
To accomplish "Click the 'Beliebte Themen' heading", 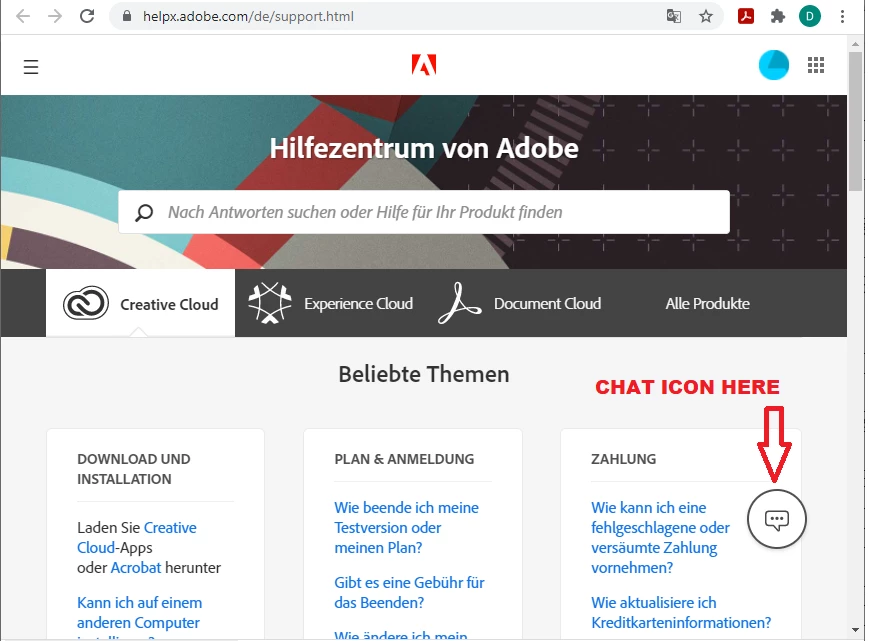I will (x=424, y=374).
